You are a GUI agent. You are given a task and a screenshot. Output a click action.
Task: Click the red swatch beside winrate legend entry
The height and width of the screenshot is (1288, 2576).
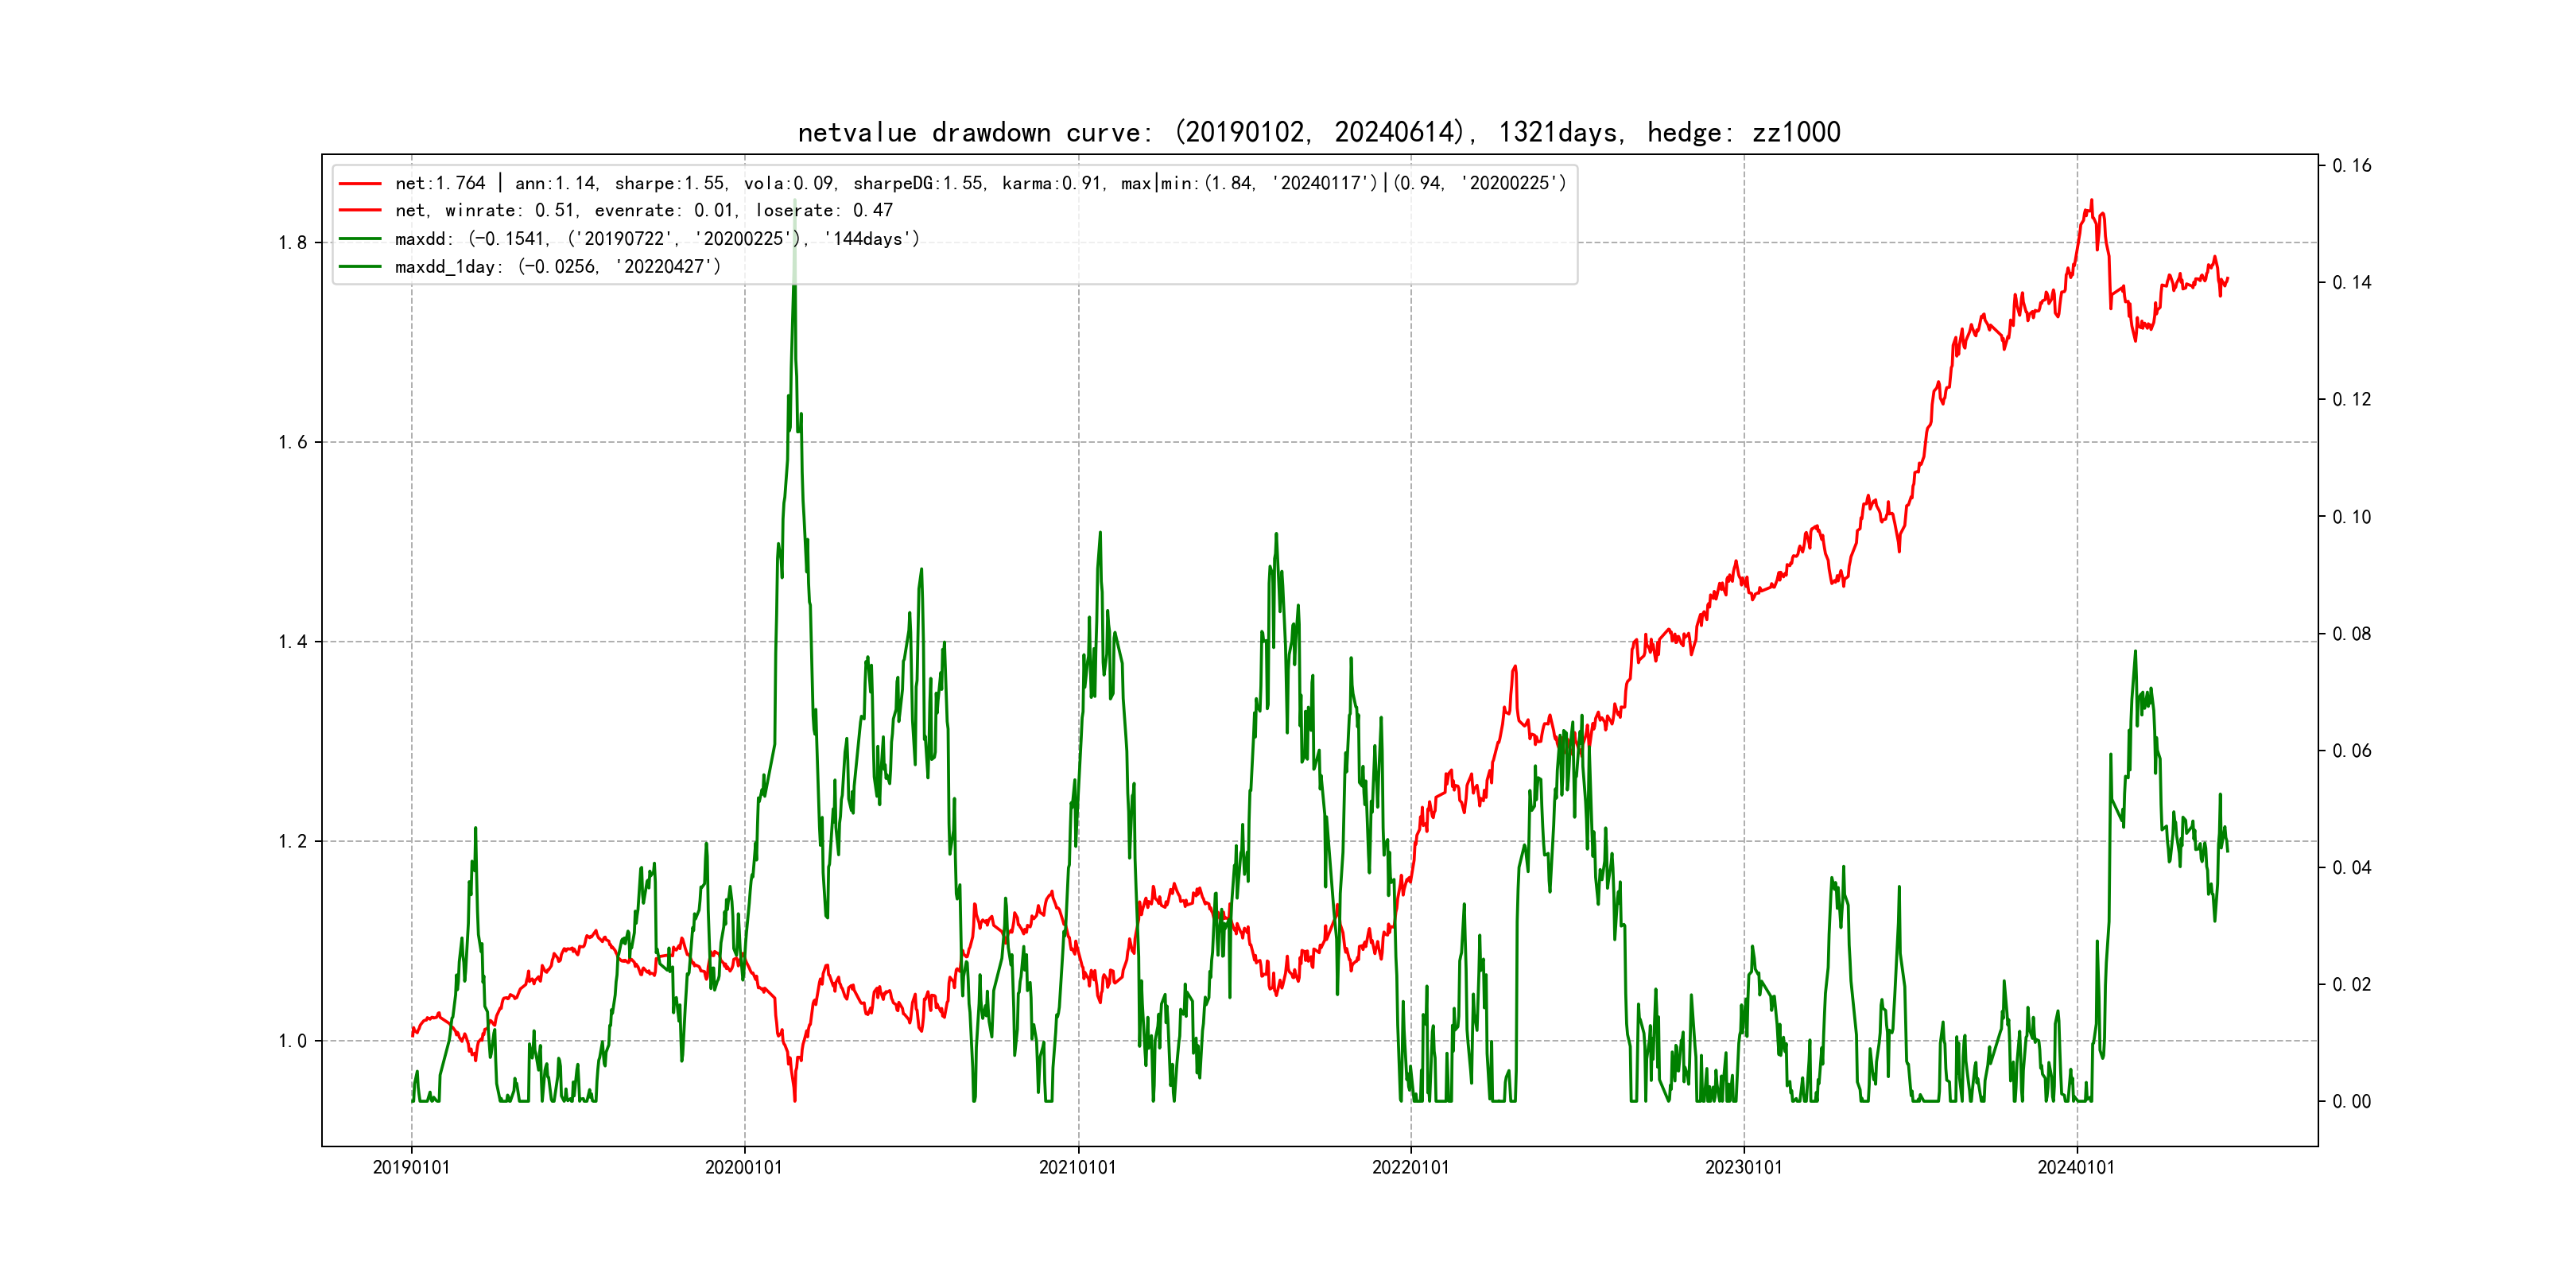tap(360, 211)
